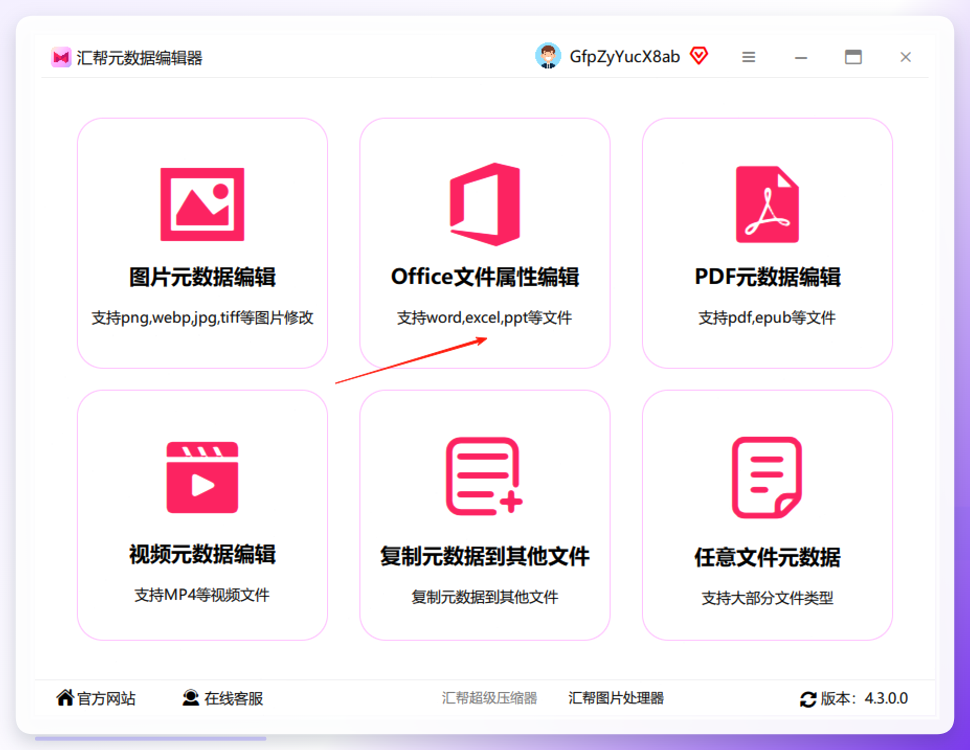Viewport: 970px width, 750px height.
Task: Click the video clapperboard icon
Action: click(202, 477)
